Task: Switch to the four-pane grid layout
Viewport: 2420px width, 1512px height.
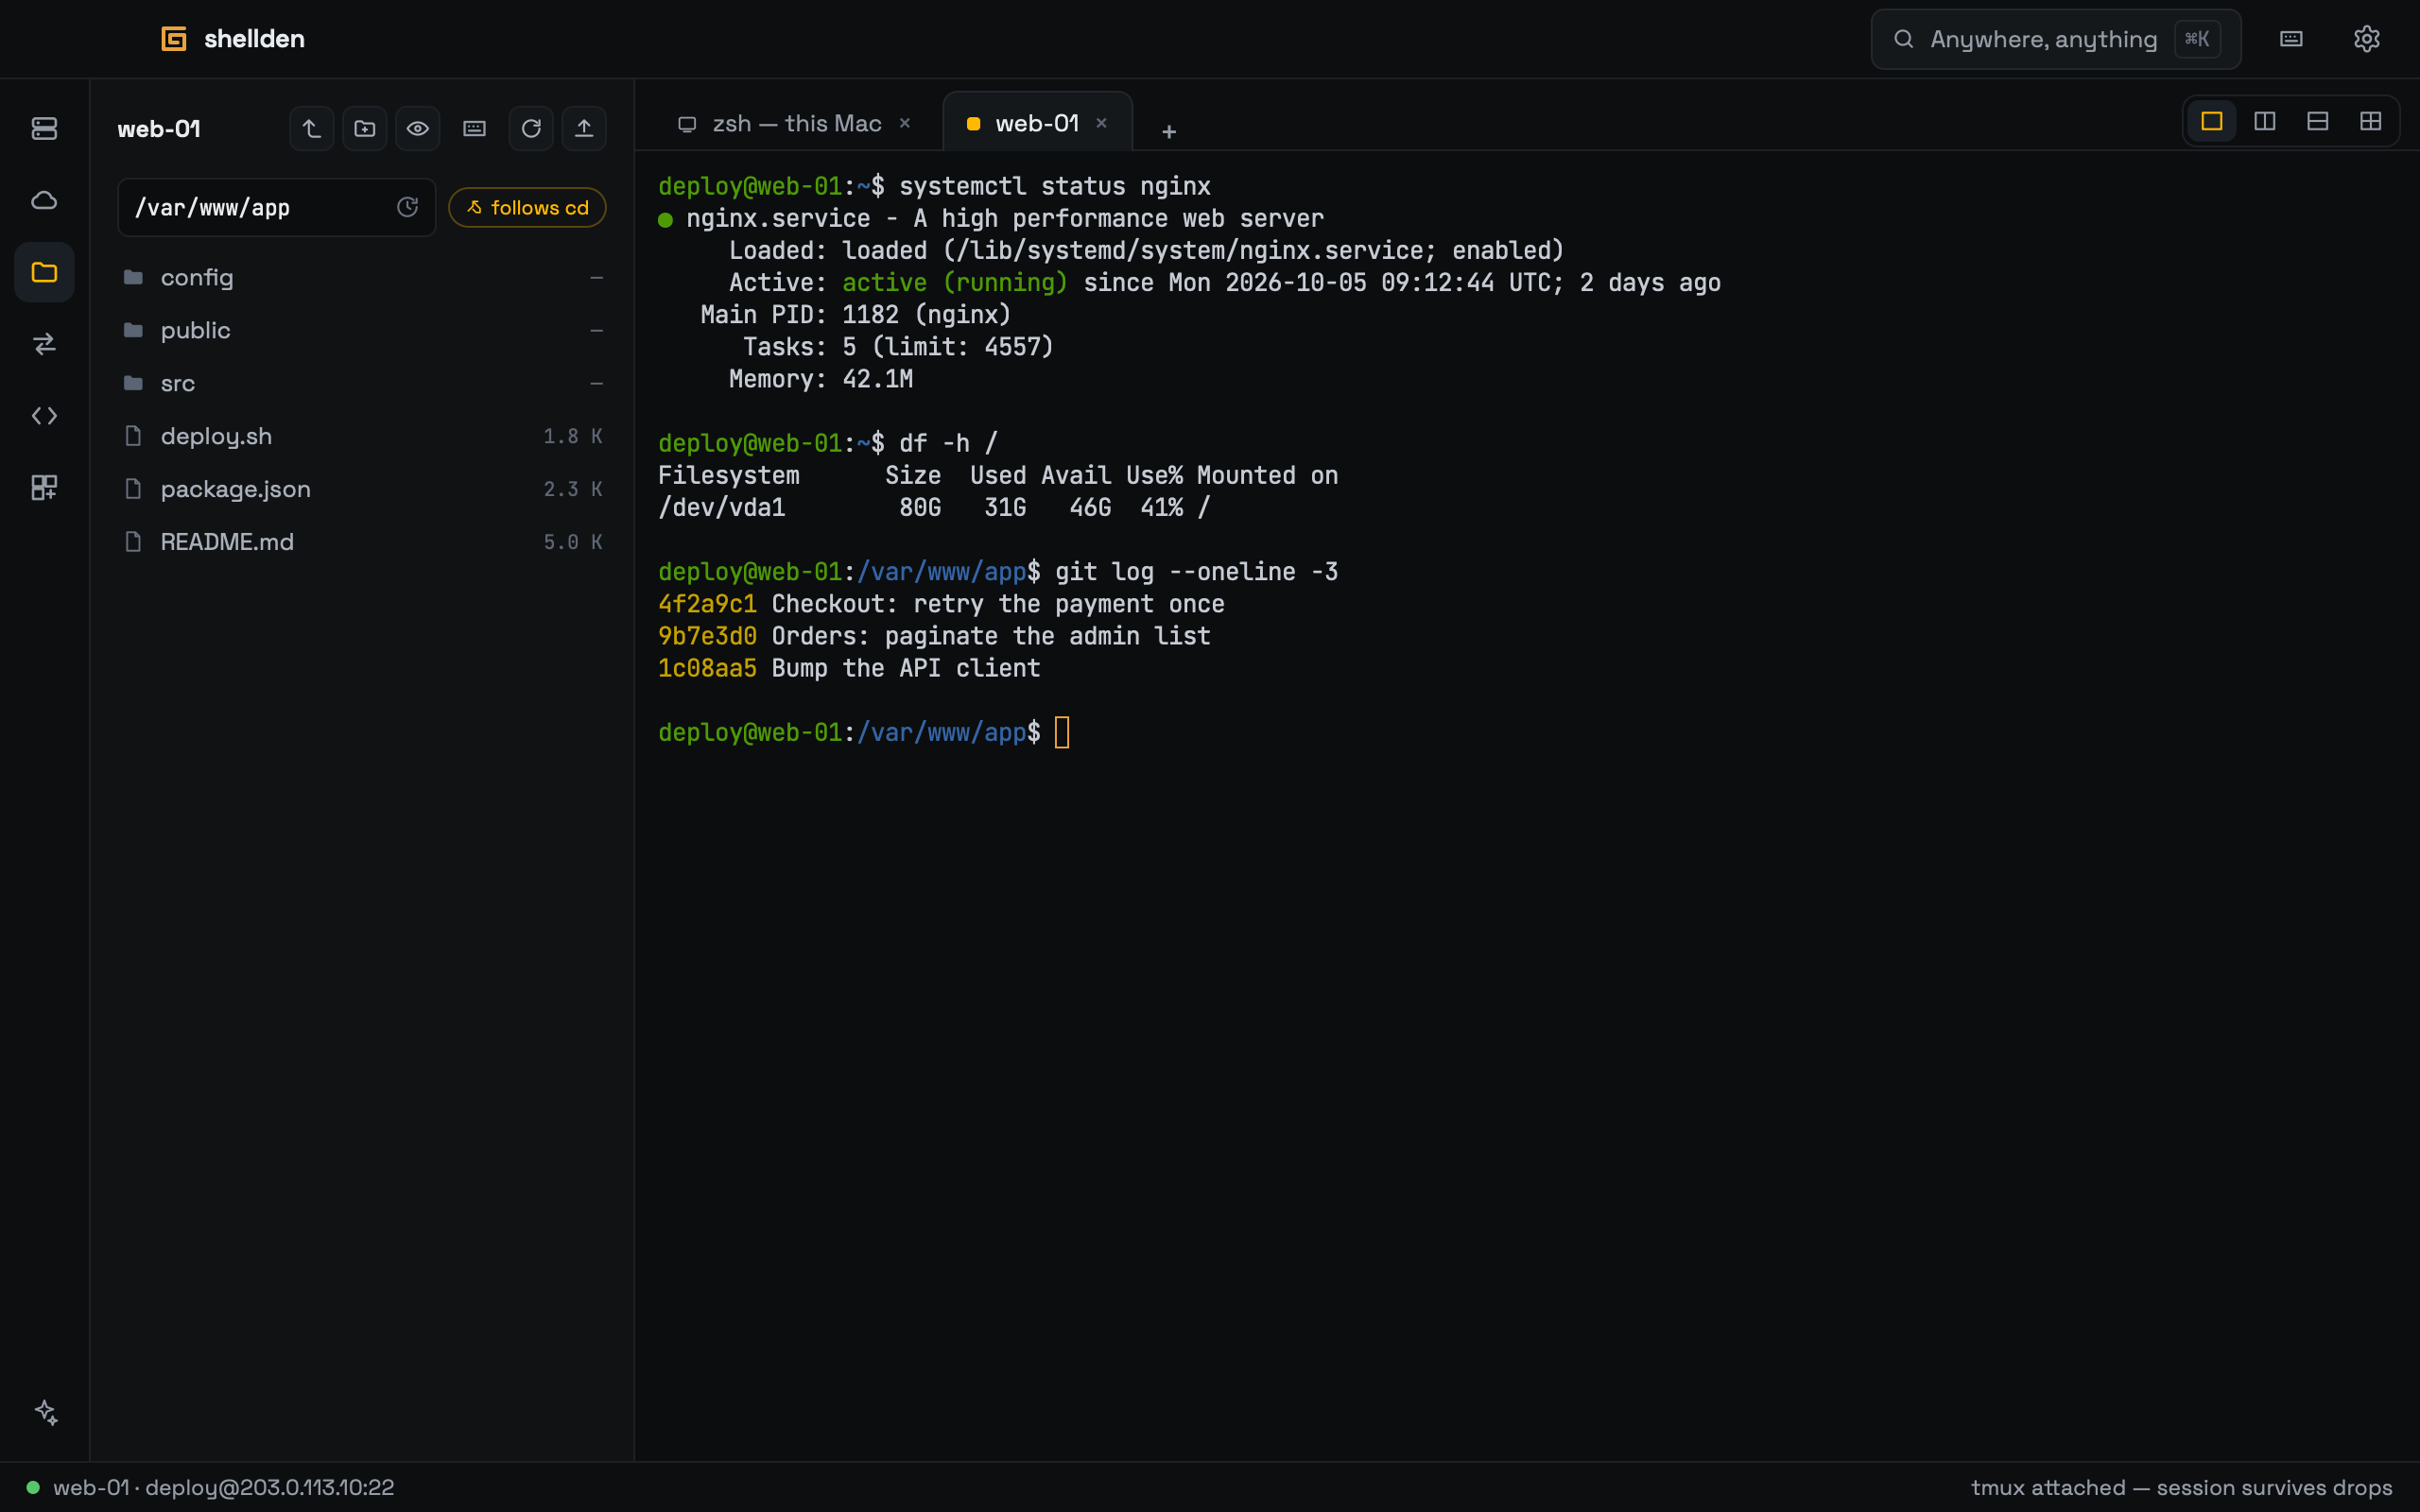Action: click(2370, 122)
